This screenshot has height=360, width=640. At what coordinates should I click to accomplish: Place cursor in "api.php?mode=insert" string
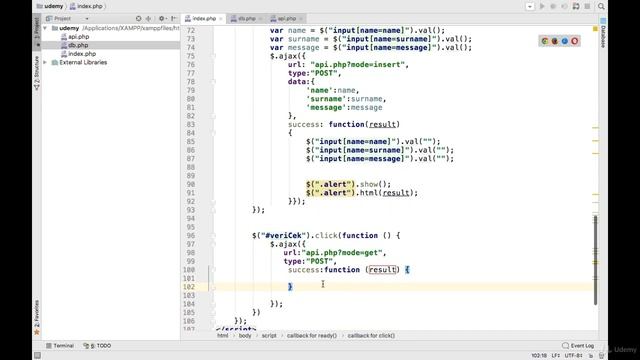pyautogui.click(x=357, y=64)
